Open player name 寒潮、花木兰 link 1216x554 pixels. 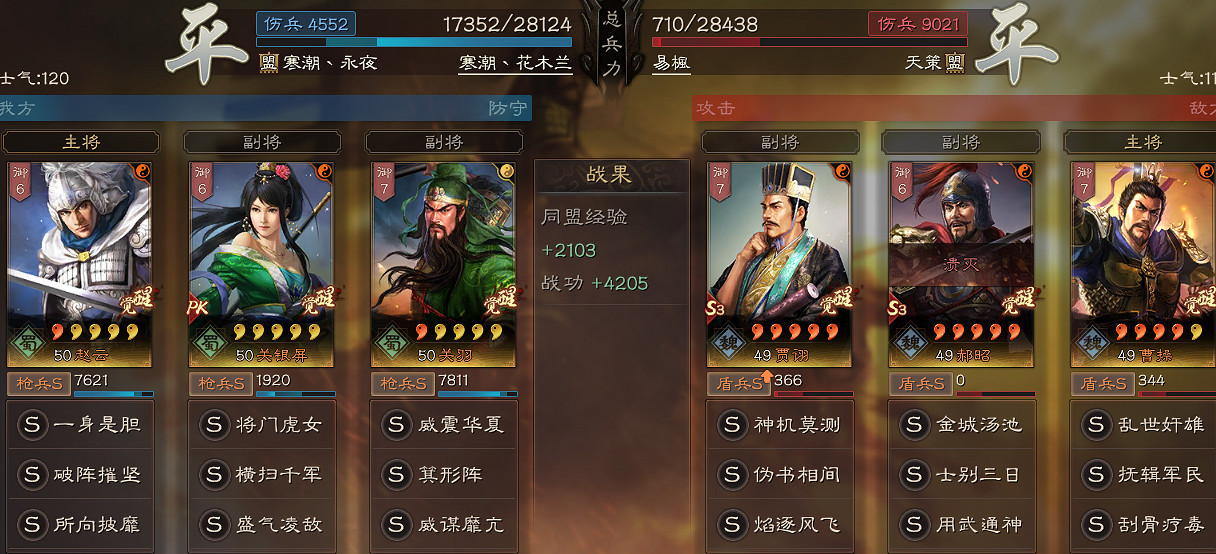pyautogui.click(x=515, y=63)
